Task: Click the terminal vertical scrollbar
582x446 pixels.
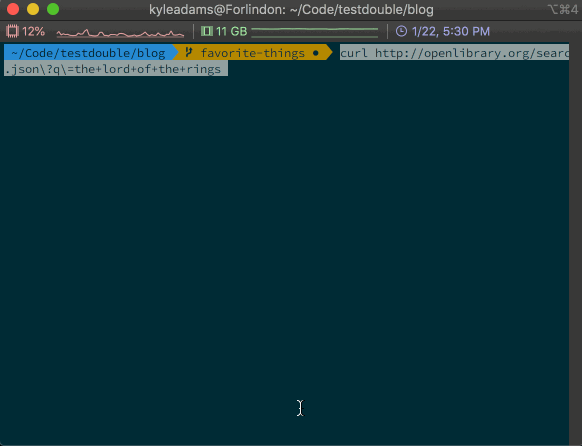Action: pyautogui.click(x=575, y=244)
